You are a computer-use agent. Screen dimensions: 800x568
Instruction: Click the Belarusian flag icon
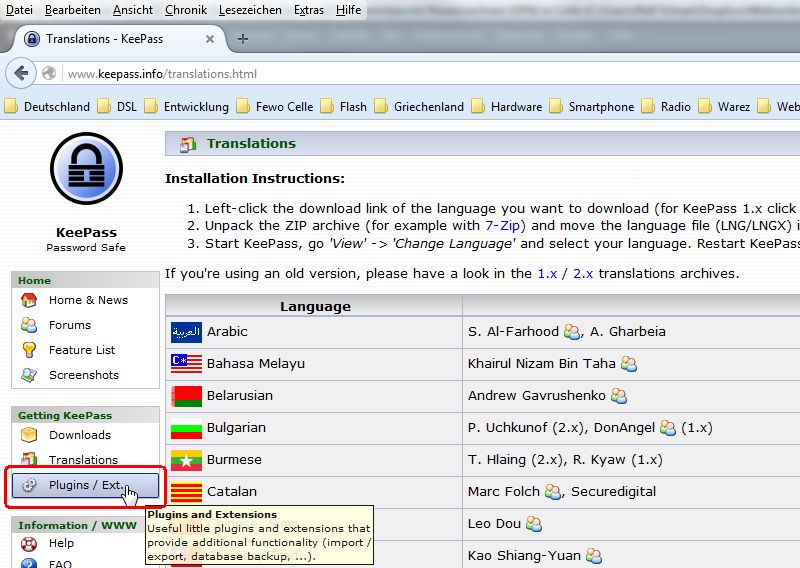pyautogui.click(x=186, y=396)
